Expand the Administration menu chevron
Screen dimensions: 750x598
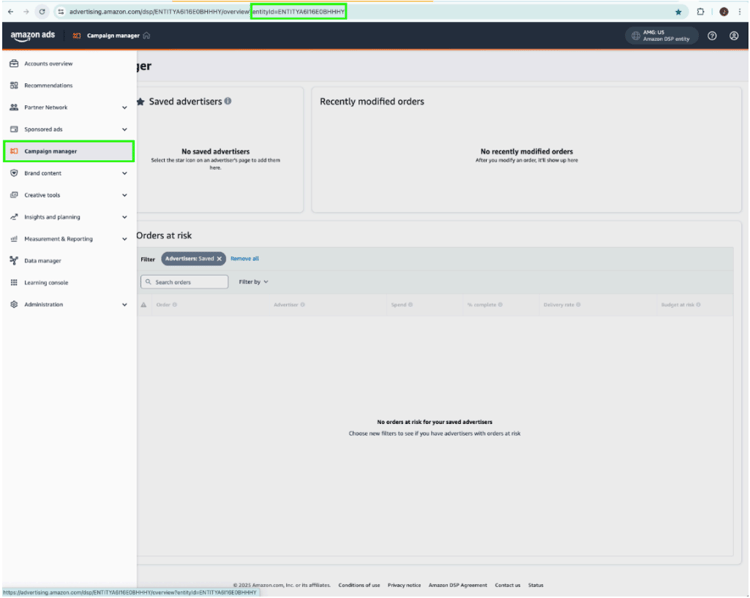124,305
